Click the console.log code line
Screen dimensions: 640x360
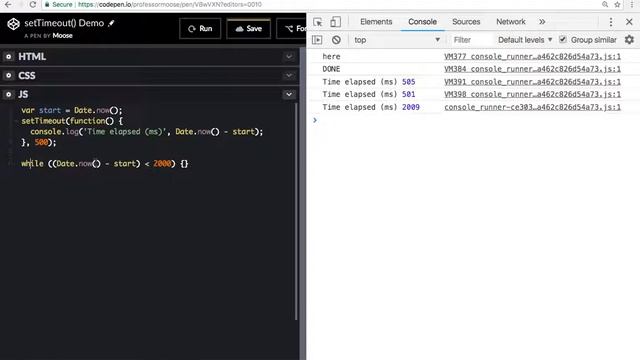147,131
